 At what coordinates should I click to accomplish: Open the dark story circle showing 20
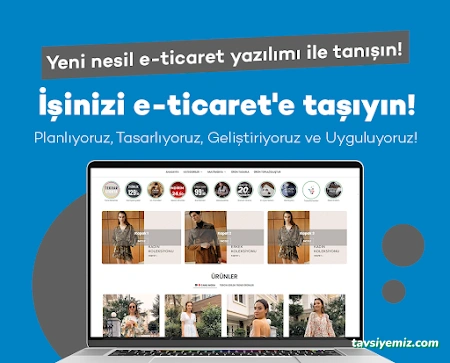click(244, 190)
